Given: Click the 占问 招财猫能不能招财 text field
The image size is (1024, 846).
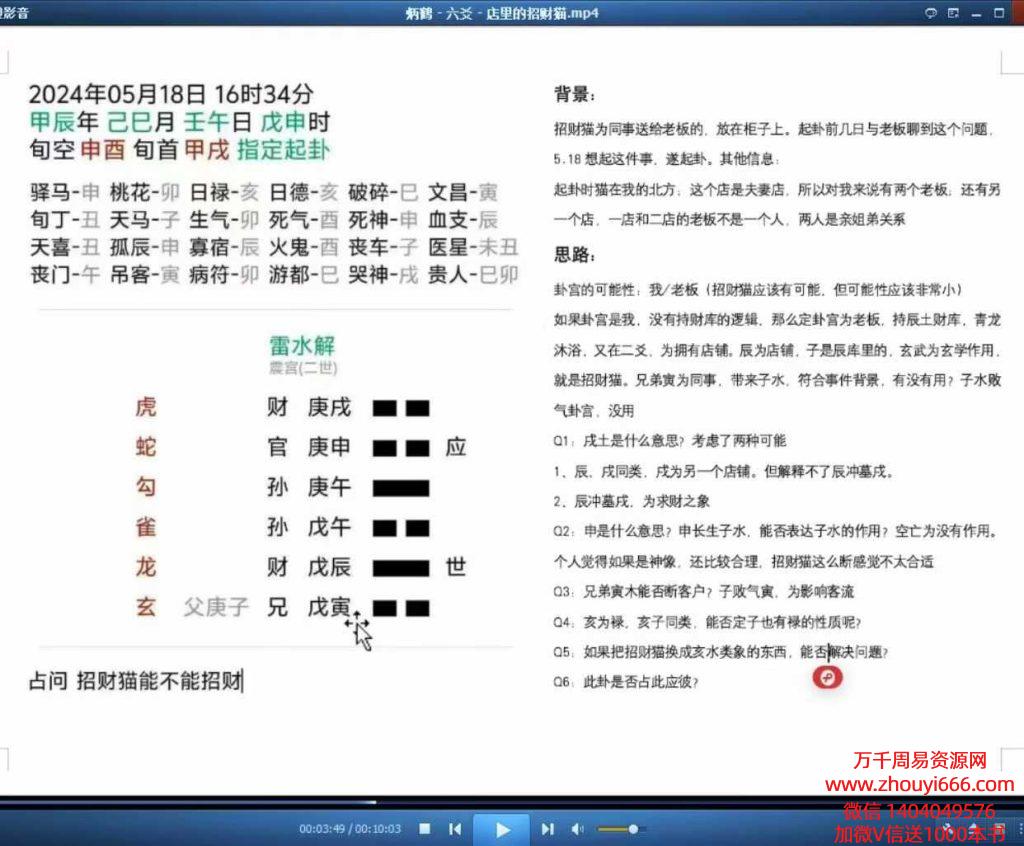Looking at the screenshot, I should click(136, 682).
